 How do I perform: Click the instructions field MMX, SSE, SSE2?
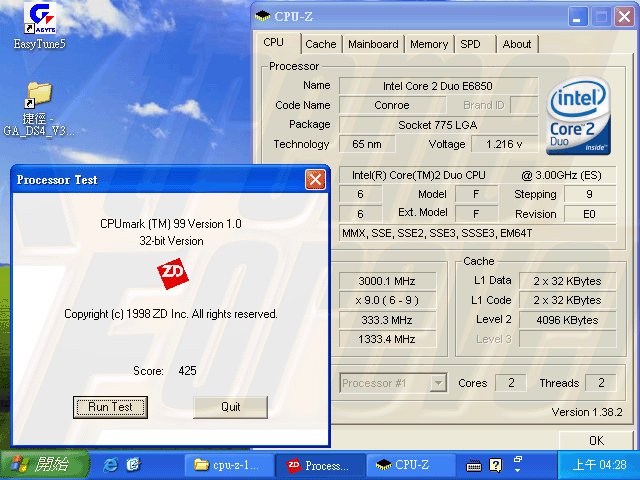click(x=477, y=233)
